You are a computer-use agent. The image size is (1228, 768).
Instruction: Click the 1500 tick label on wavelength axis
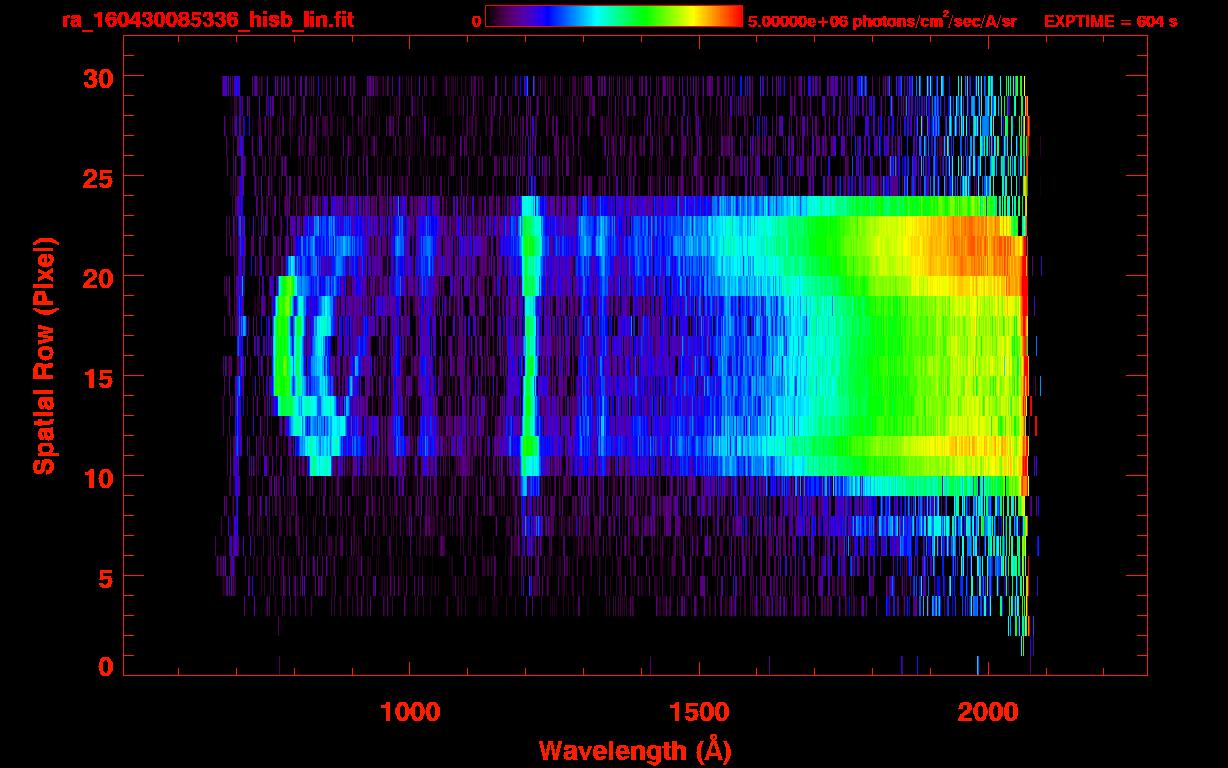click(x=698, y=712)
